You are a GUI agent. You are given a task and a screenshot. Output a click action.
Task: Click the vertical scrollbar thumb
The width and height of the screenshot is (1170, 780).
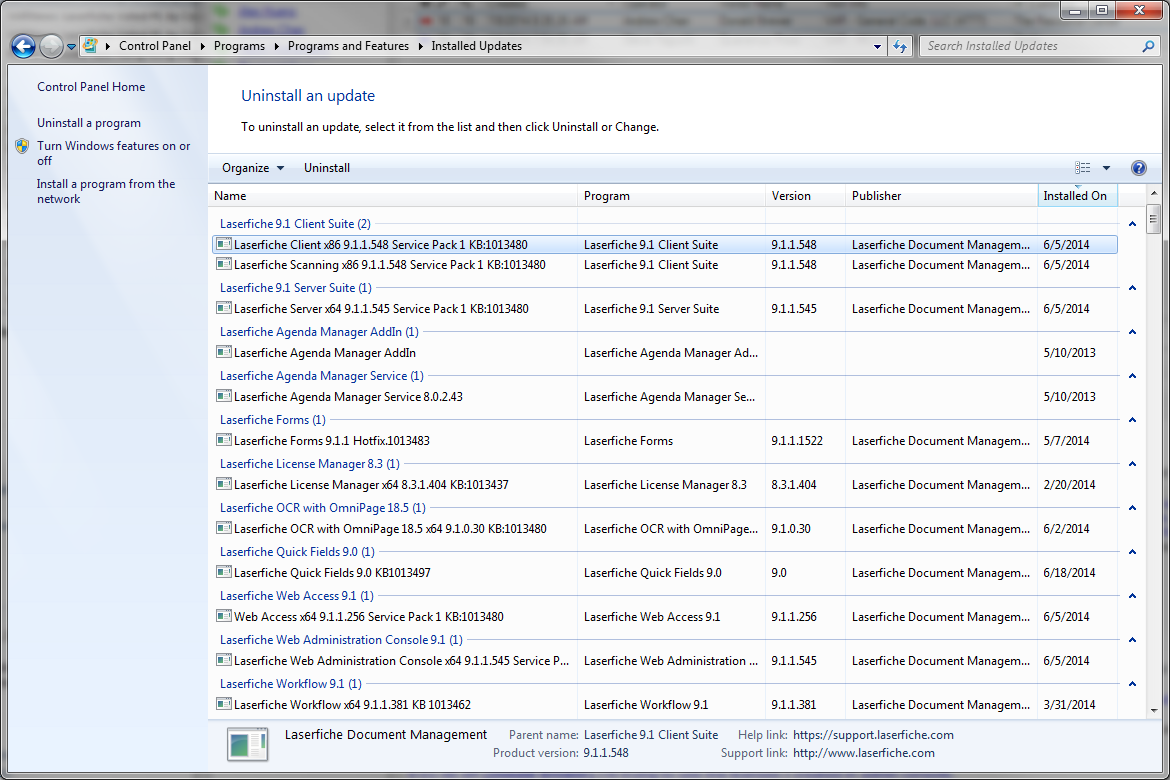[x=1154, y=219]
